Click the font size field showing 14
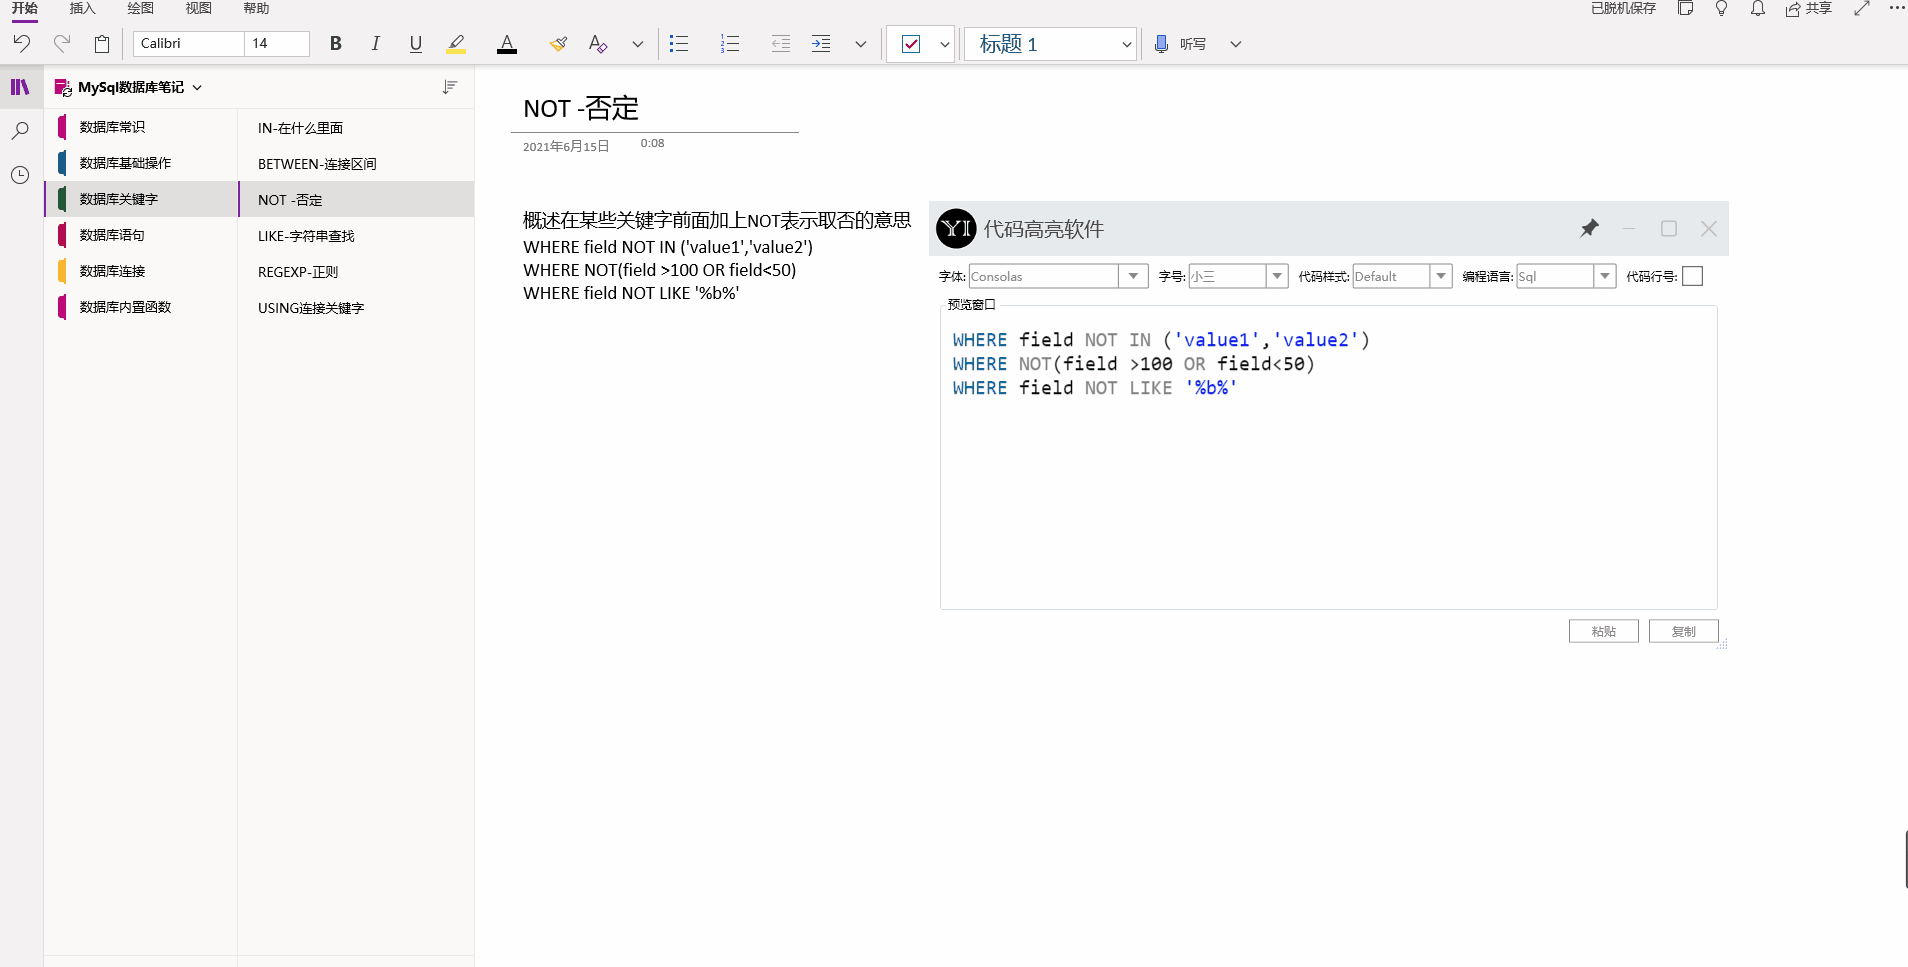The width and height of the screenshot is (1908, 967). [x=277, y=43]
